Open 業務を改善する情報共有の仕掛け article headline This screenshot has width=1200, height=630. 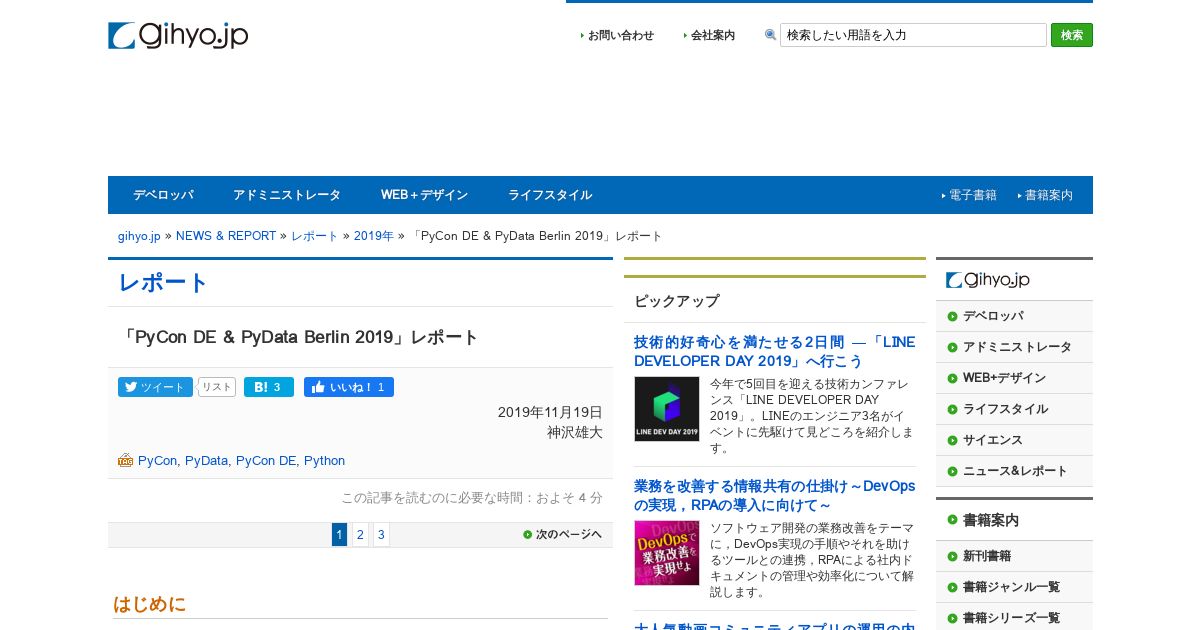click(x=774, y=495)
